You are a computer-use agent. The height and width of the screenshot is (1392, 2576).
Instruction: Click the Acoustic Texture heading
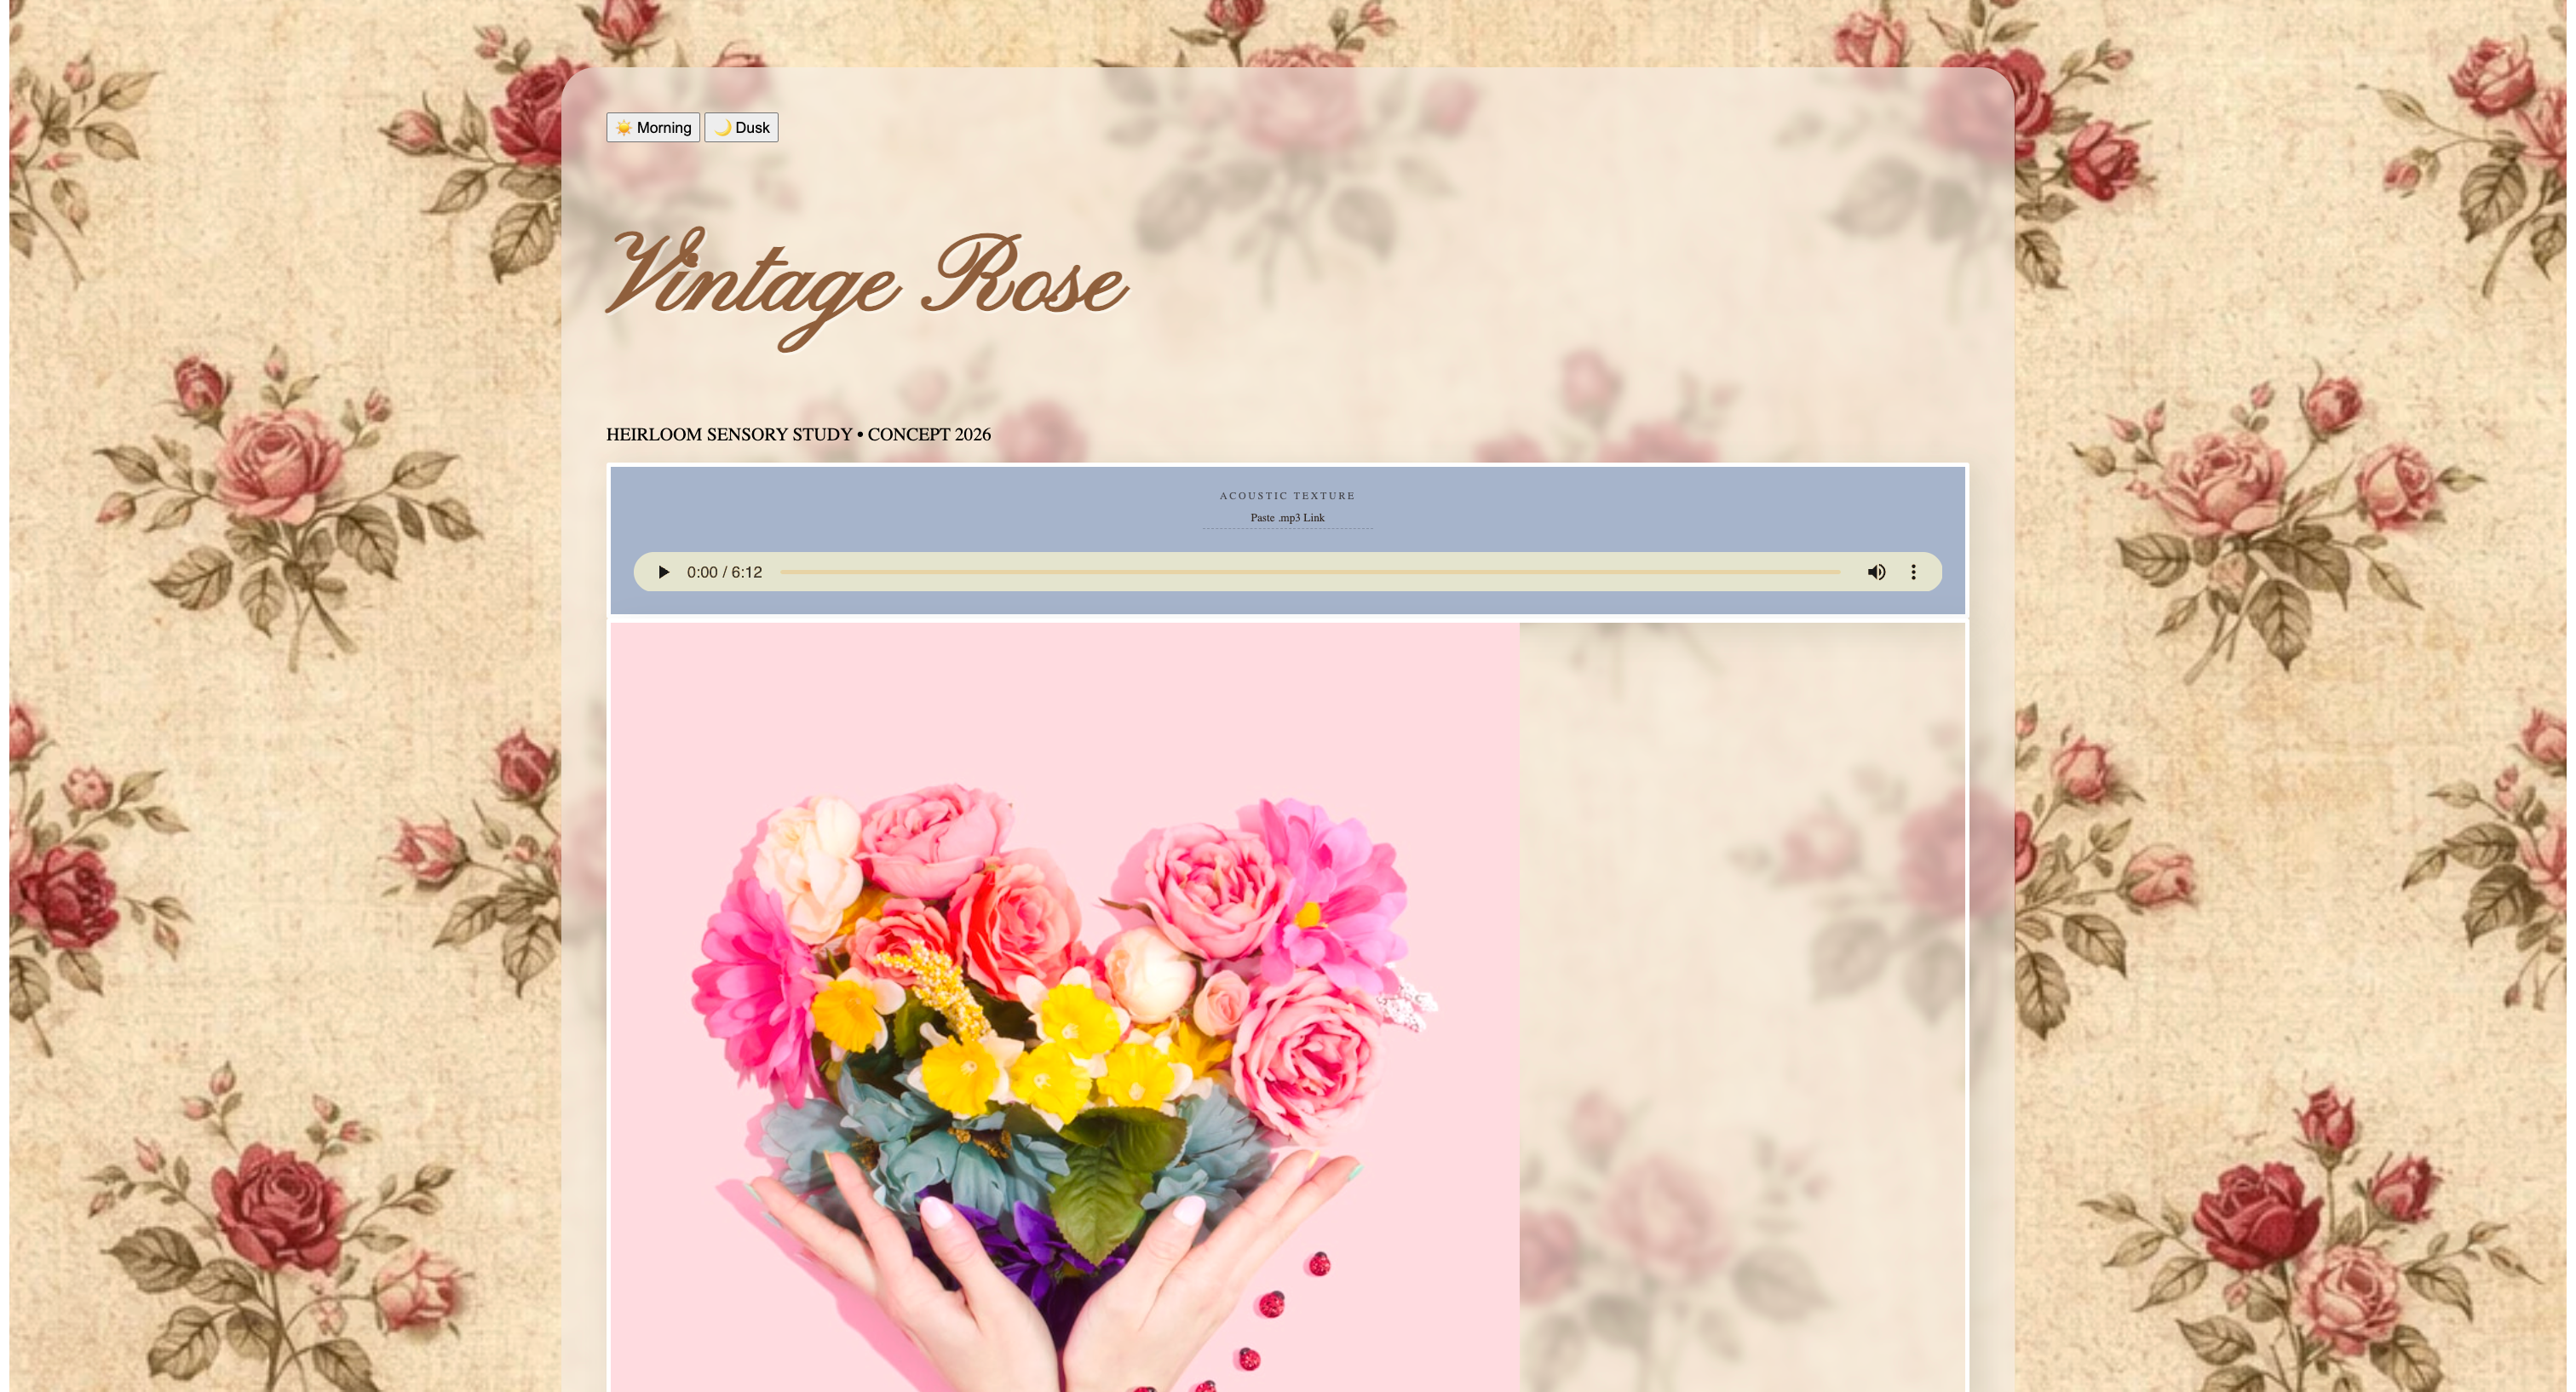tap(1287, 495)
